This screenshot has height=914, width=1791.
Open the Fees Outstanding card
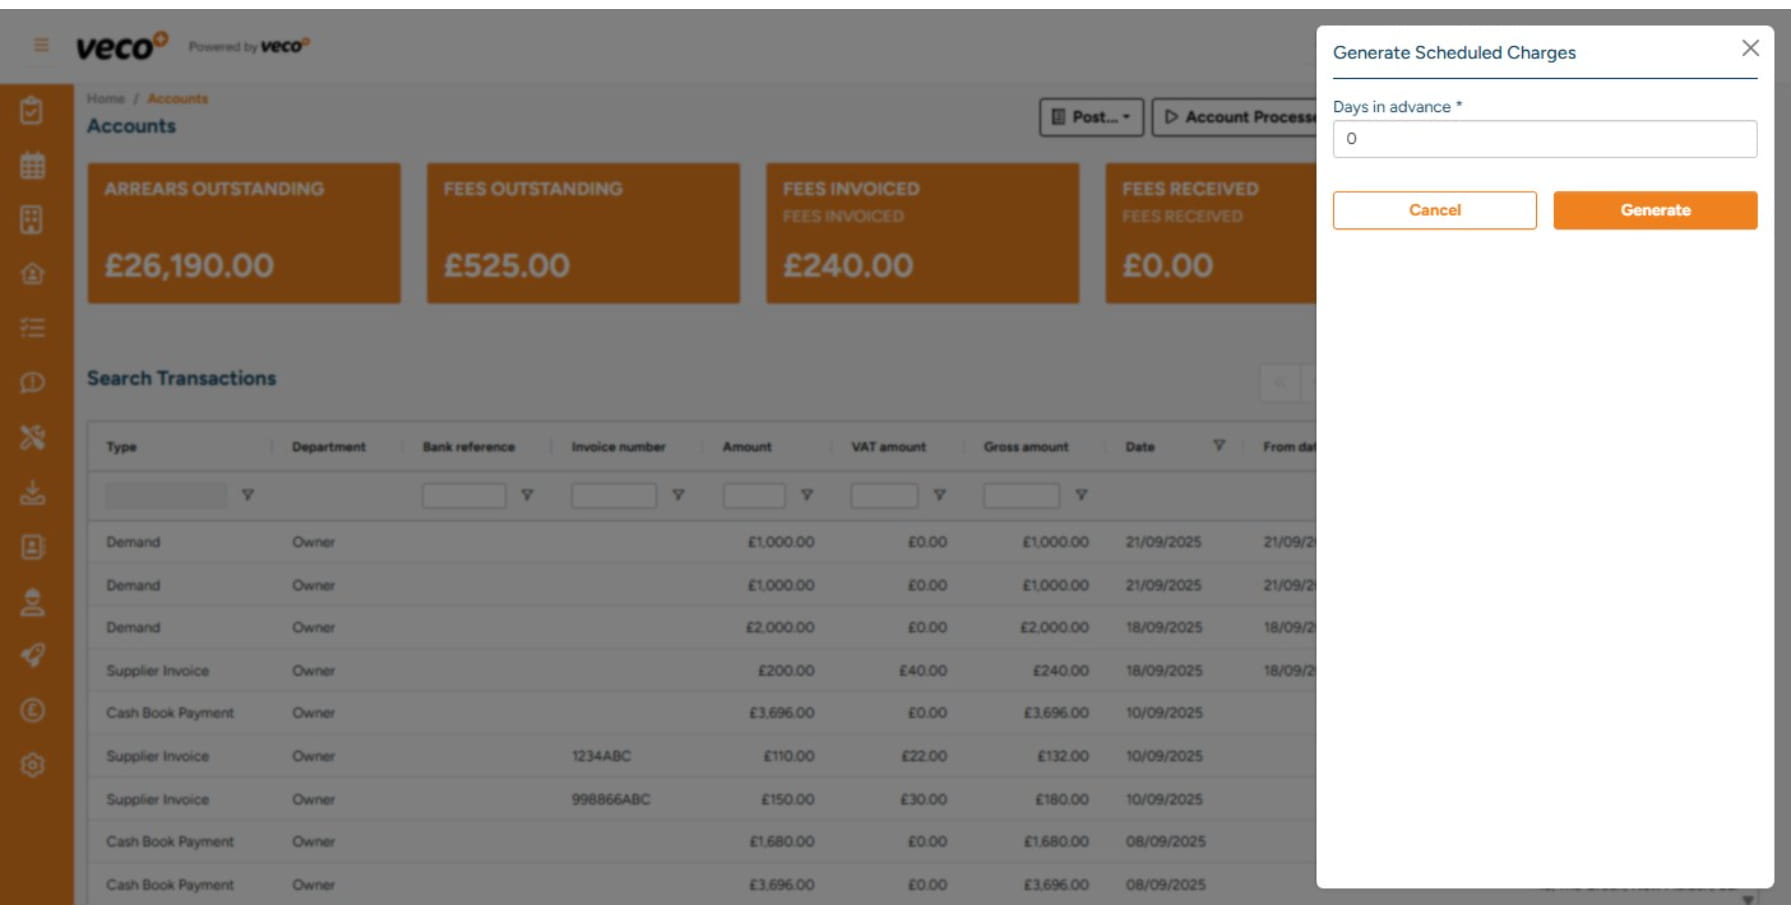(583, 233)
